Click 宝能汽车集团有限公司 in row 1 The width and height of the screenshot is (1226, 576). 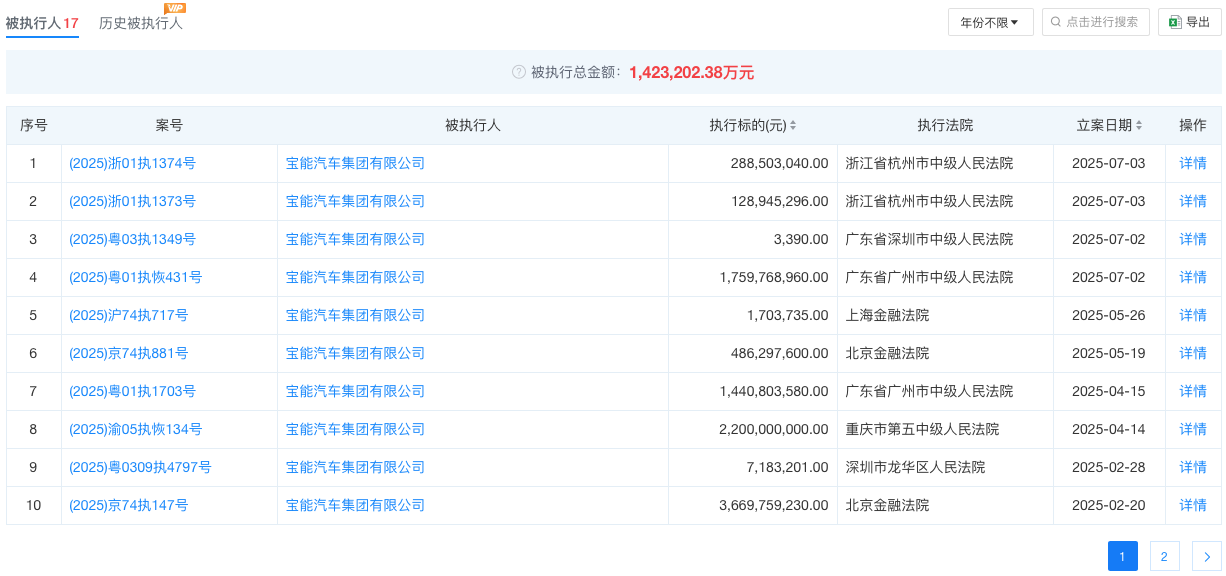point(355,163)
